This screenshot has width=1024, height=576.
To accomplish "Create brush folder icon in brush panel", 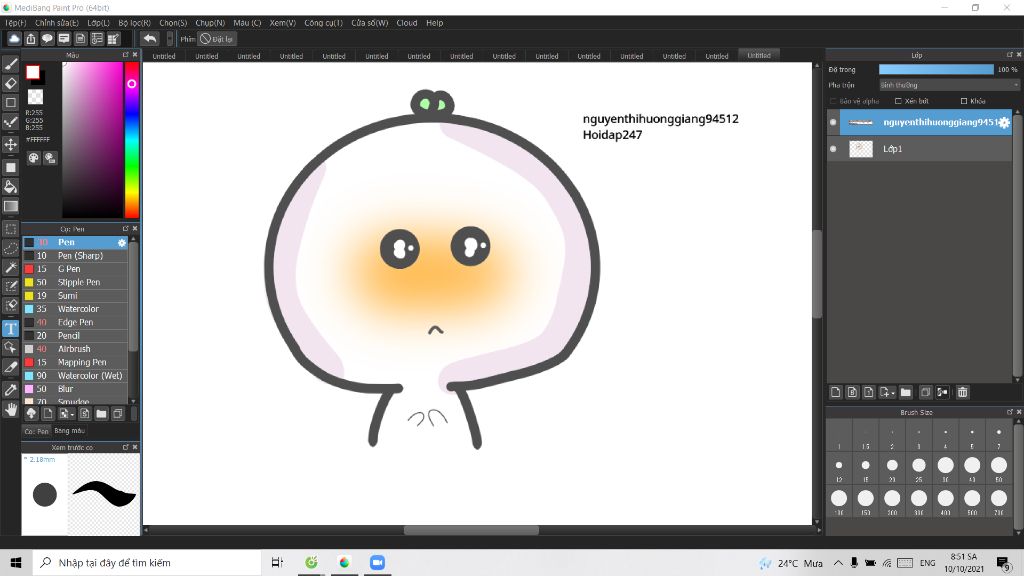I will coord(101,413).
